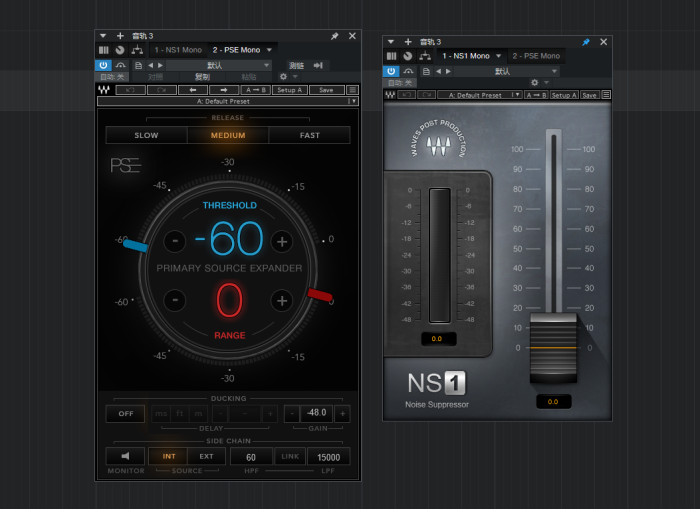The width and height of the screenshot is (700, 509).
Task: Go to next preset in PSE window
Action: (160, 65)
